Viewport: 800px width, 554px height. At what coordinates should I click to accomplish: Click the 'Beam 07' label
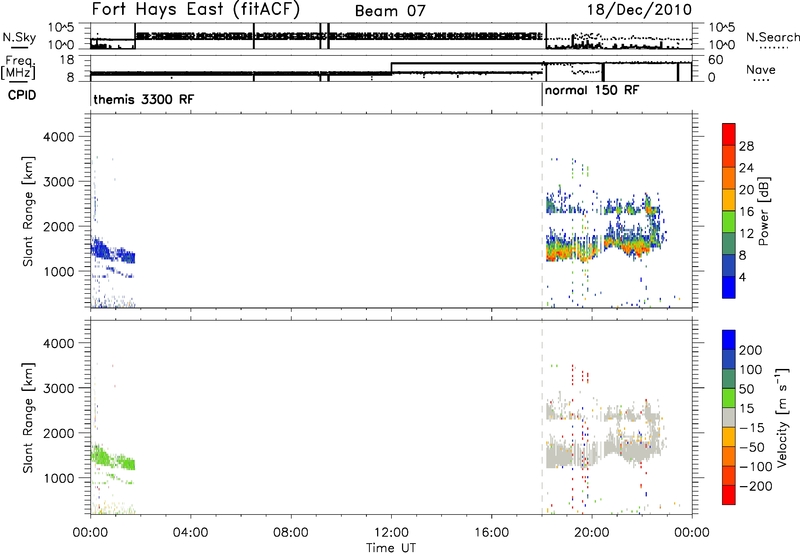pos(390,11)
